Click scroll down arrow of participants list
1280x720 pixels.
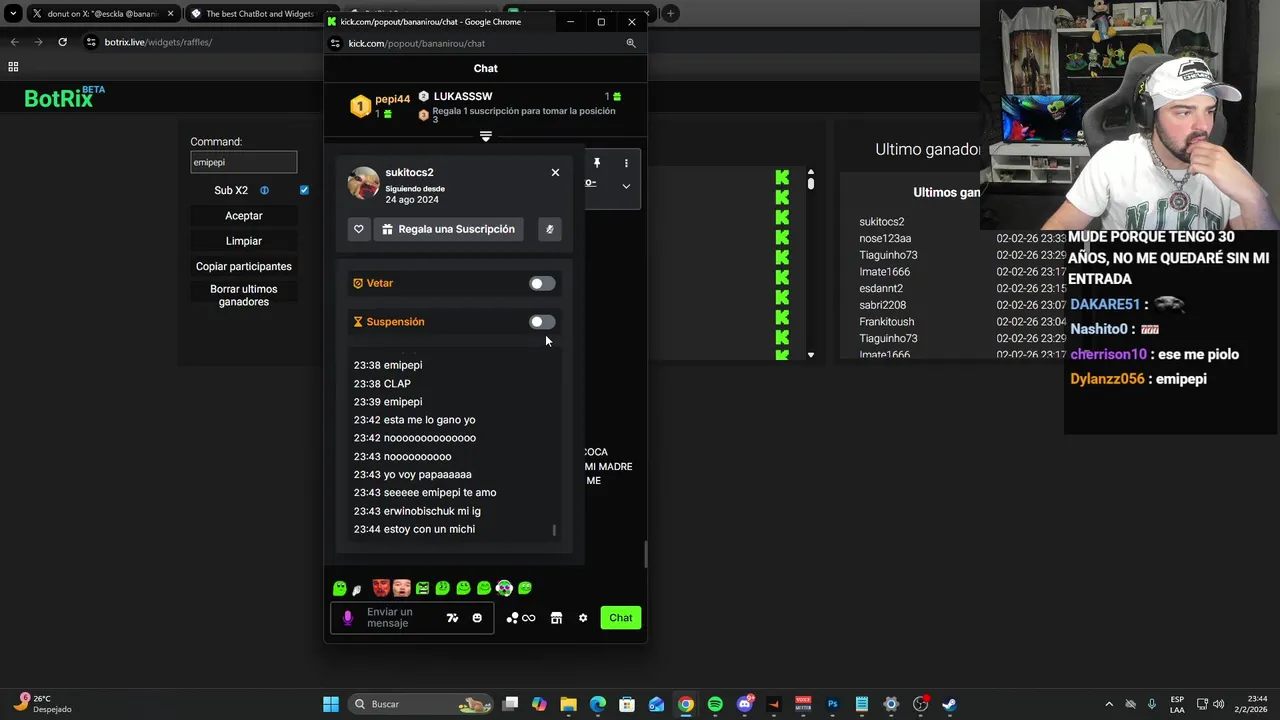coord(811,355)
